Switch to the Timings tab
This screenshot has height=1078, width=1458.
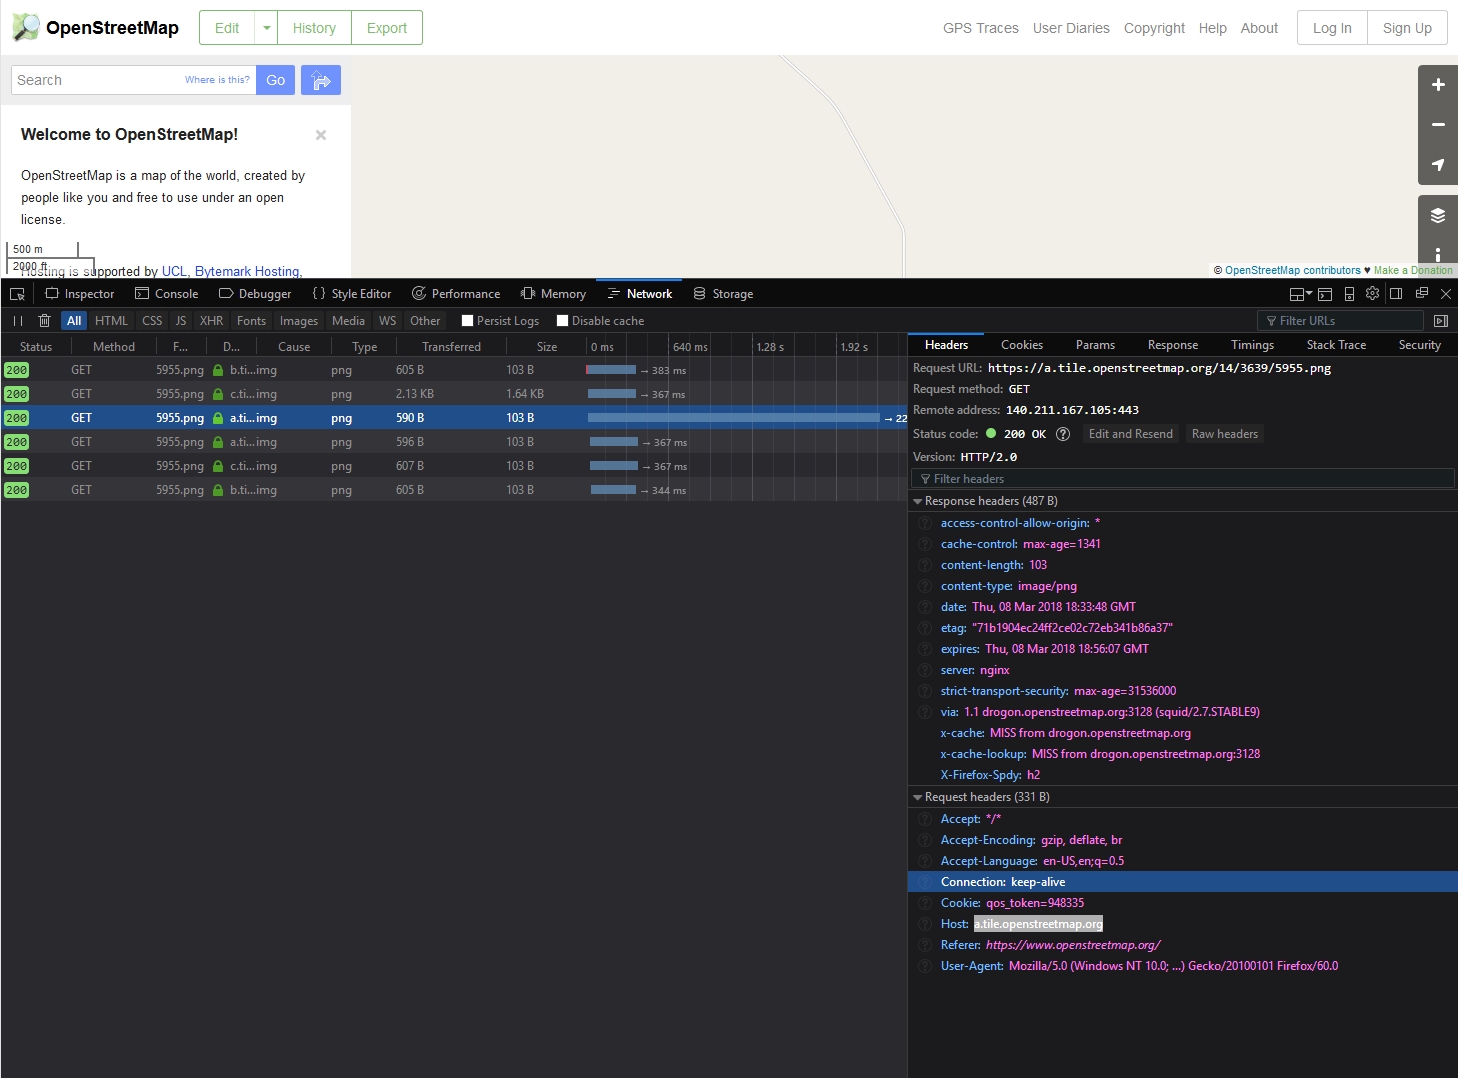1252,345
